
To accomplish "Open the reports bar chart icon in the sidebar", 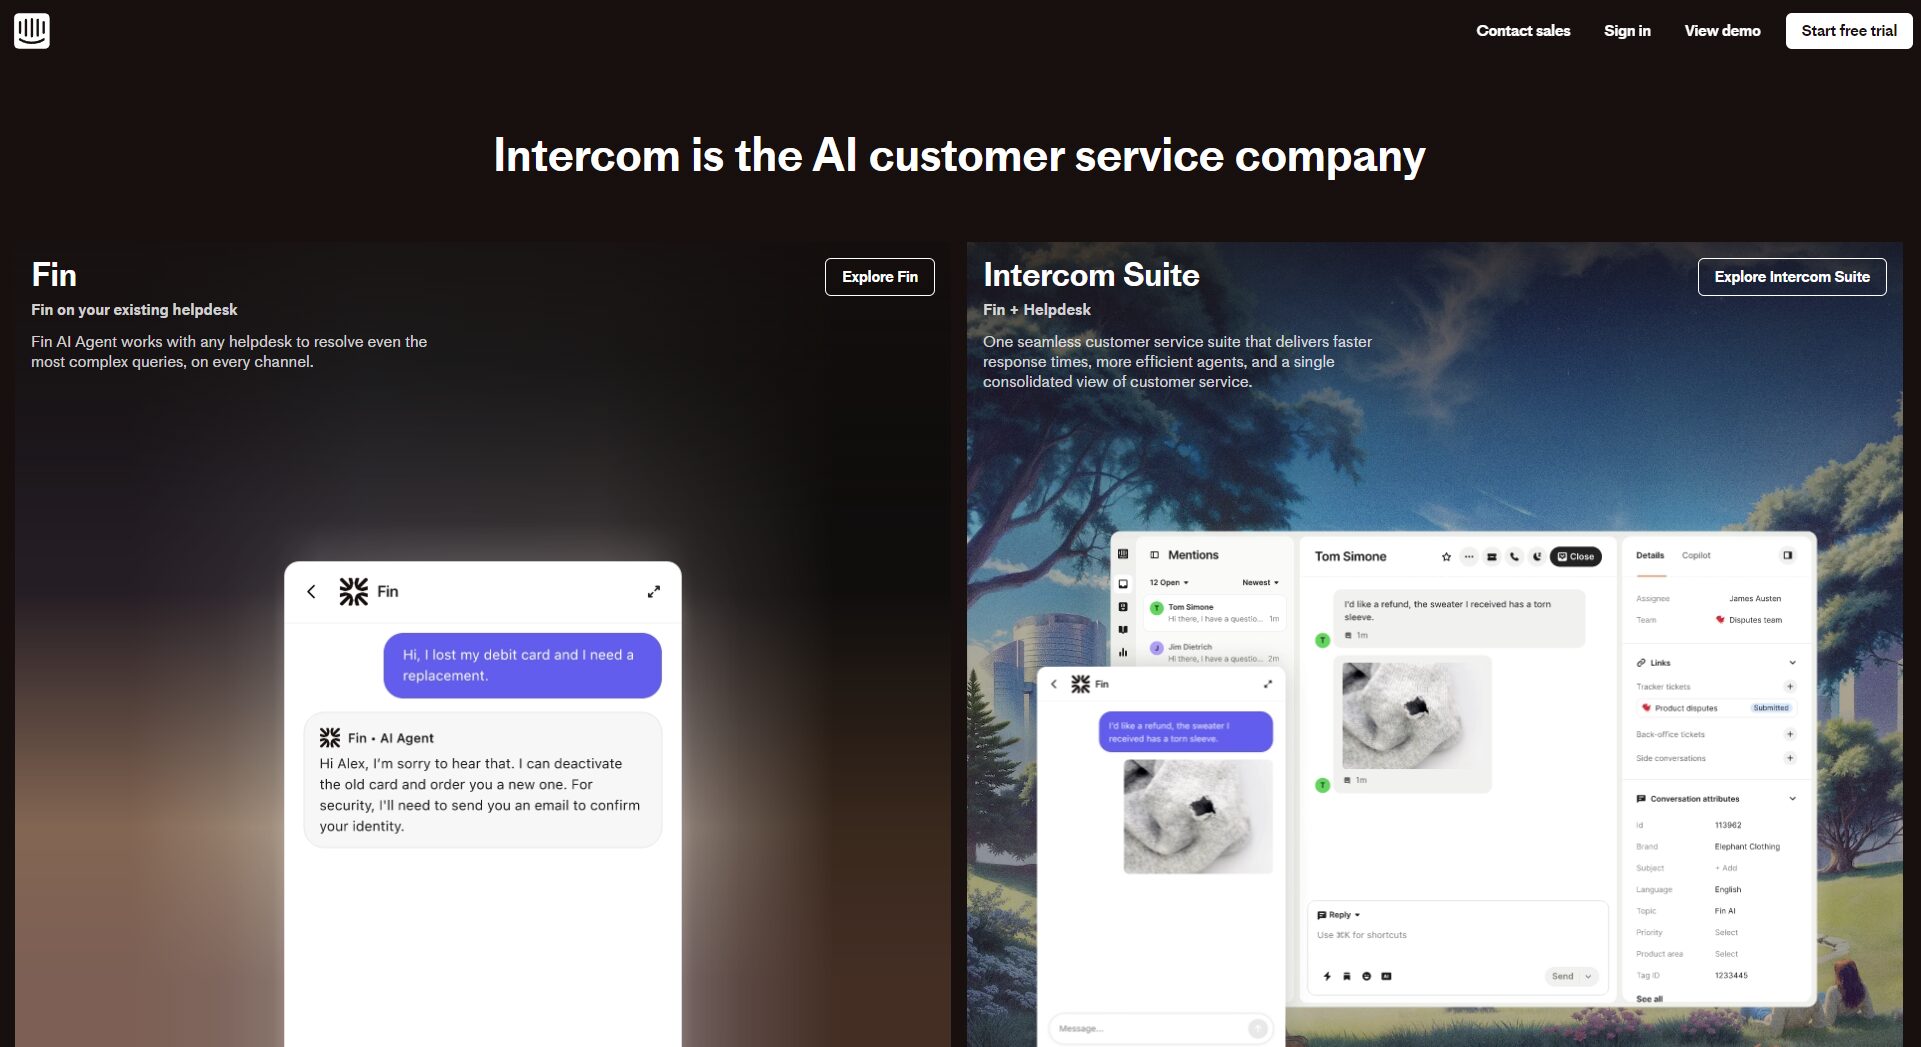I will (x=1123, y=652).
